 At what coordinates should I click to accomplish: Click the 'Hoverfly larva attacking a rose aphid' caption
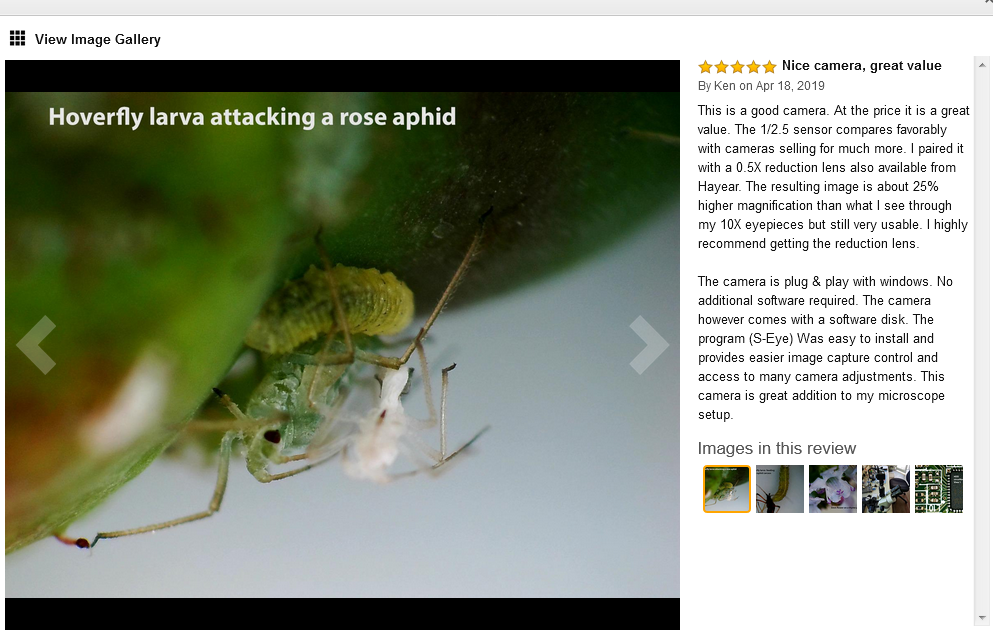point(252,118)
